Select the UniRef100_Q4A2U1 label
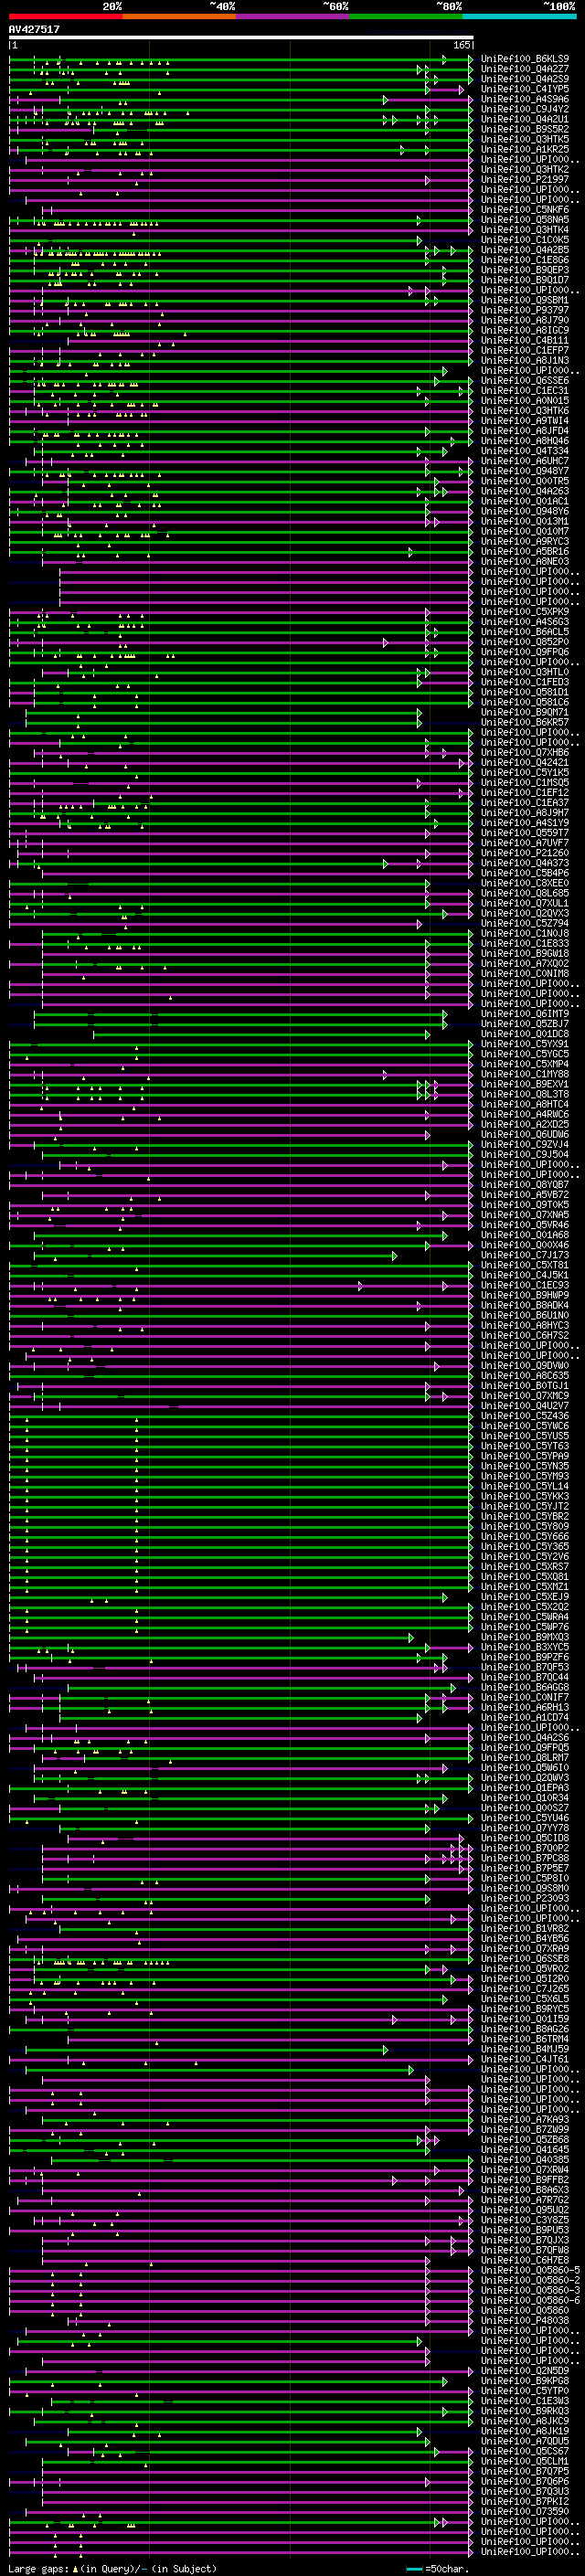585x2576 pixels. click(x=525, y=119)
